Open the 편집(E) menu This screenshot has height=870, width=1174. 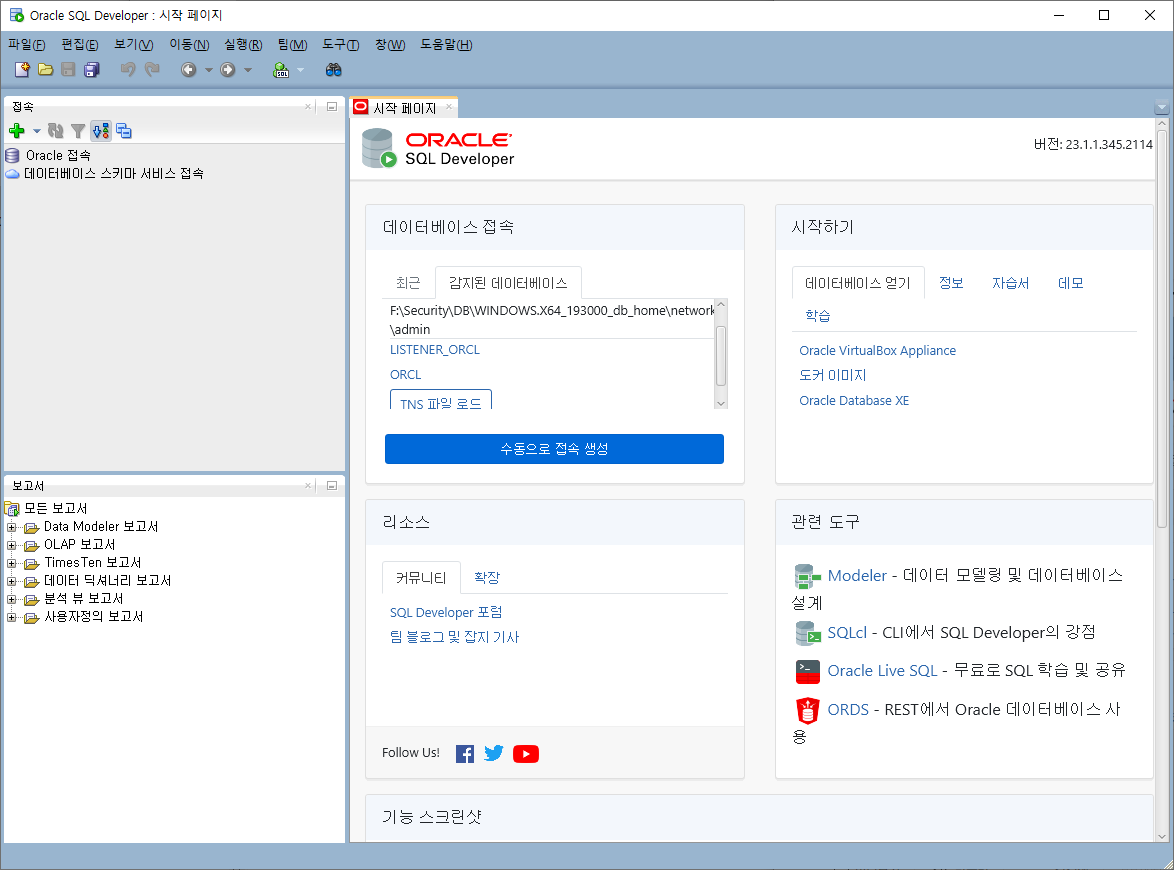click(79, 45)
